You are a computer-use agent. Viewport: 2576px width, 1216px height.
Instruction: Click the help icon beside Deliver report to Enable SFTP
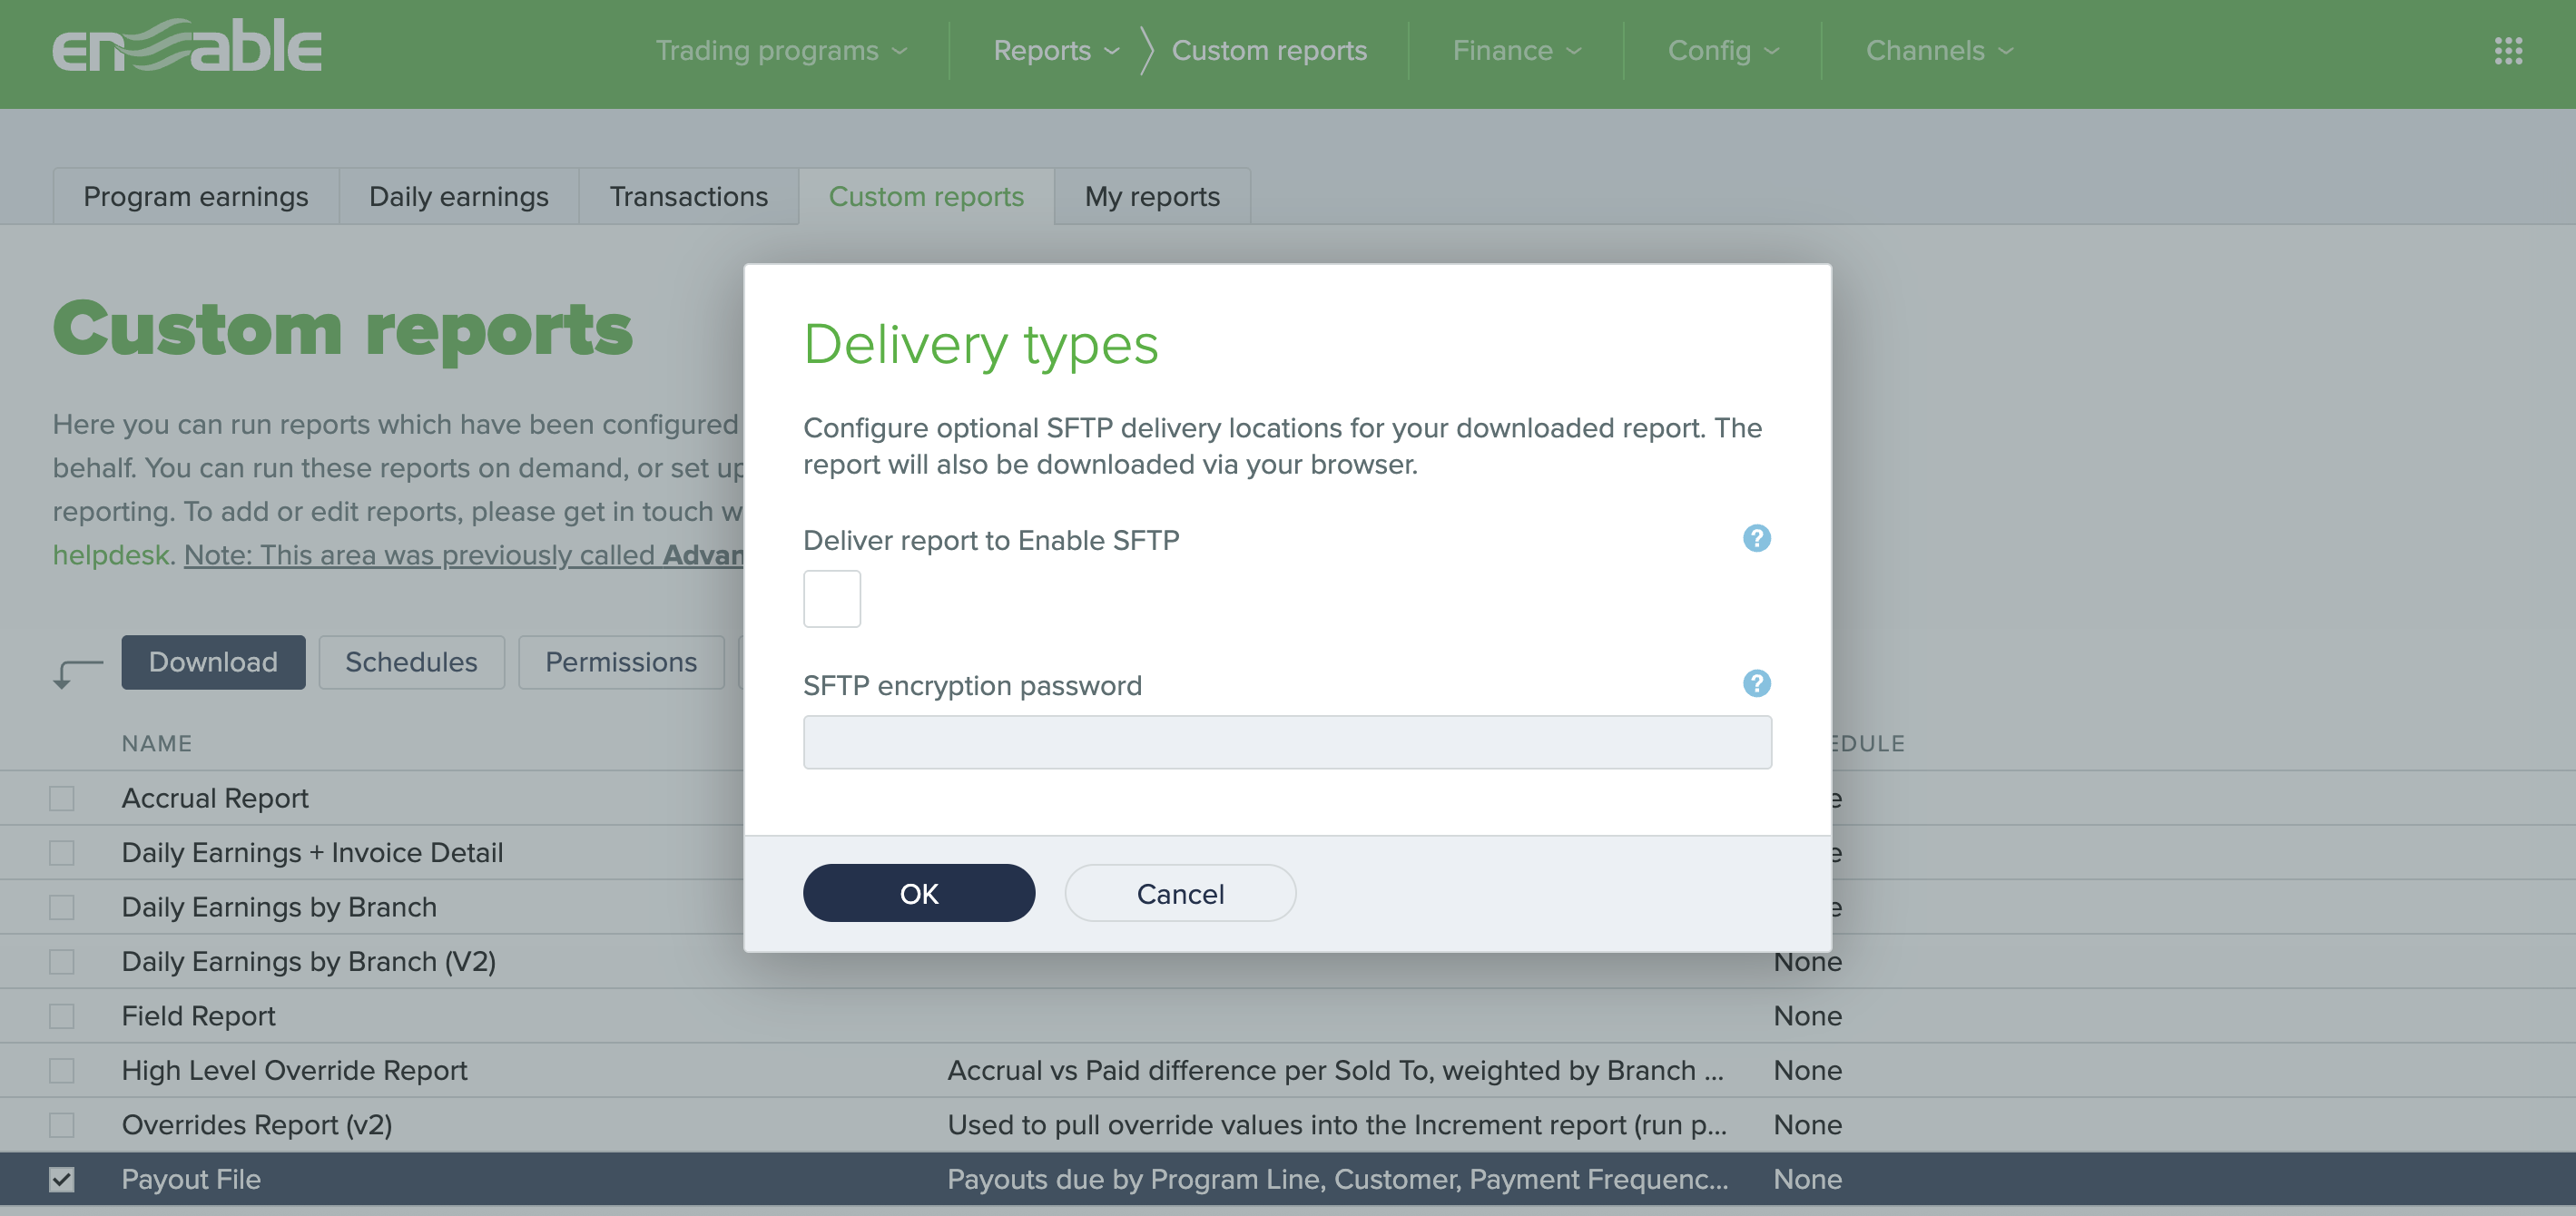tap(1757, 538)
